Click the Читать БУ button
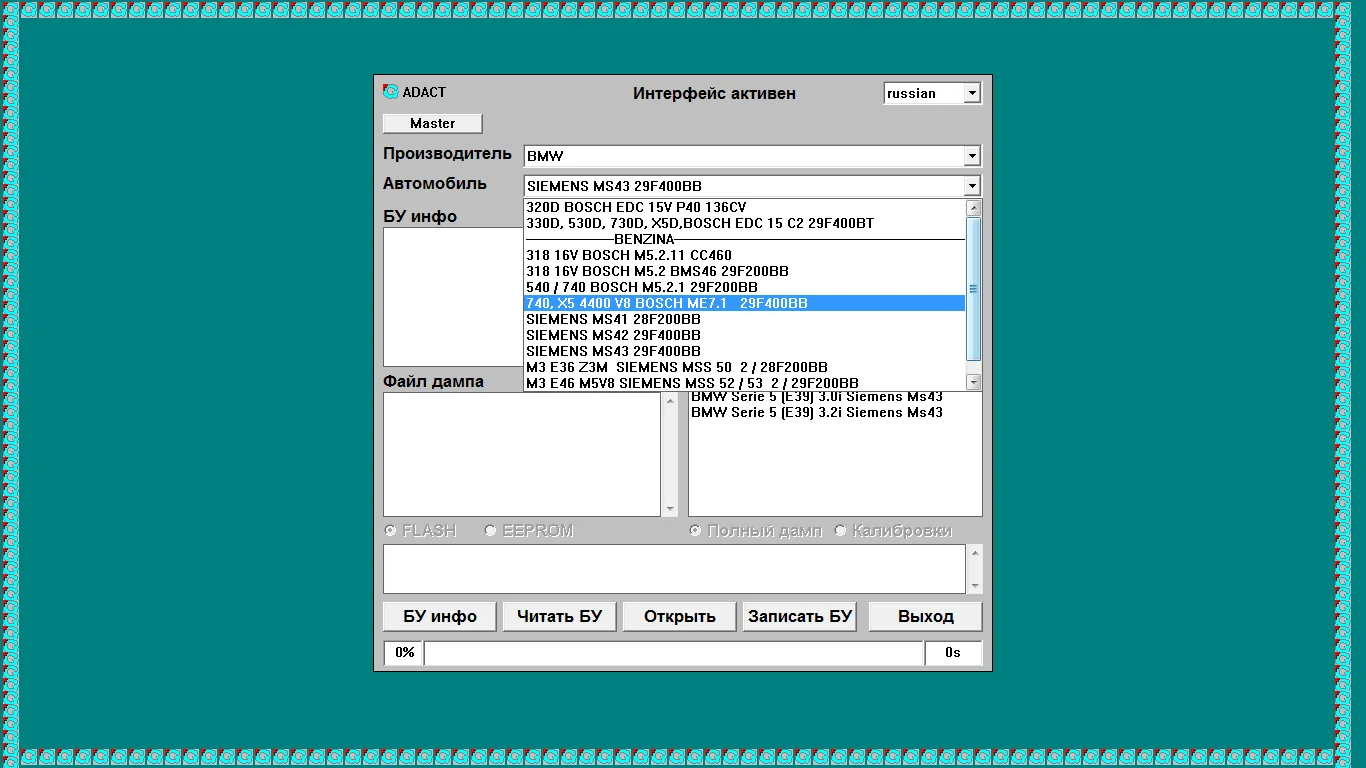Image resolution: width=1366 pixels, height=768 pixels. point(559,616)
